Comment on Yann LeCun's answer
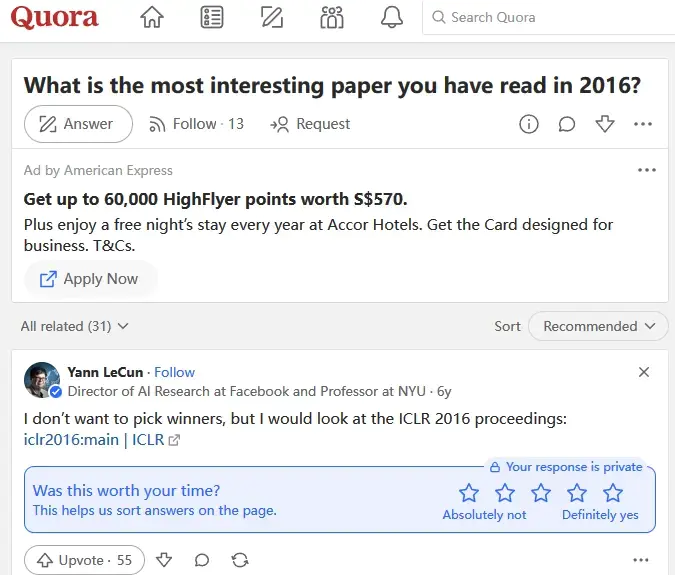The image size is (675, 575). (201, 560)
